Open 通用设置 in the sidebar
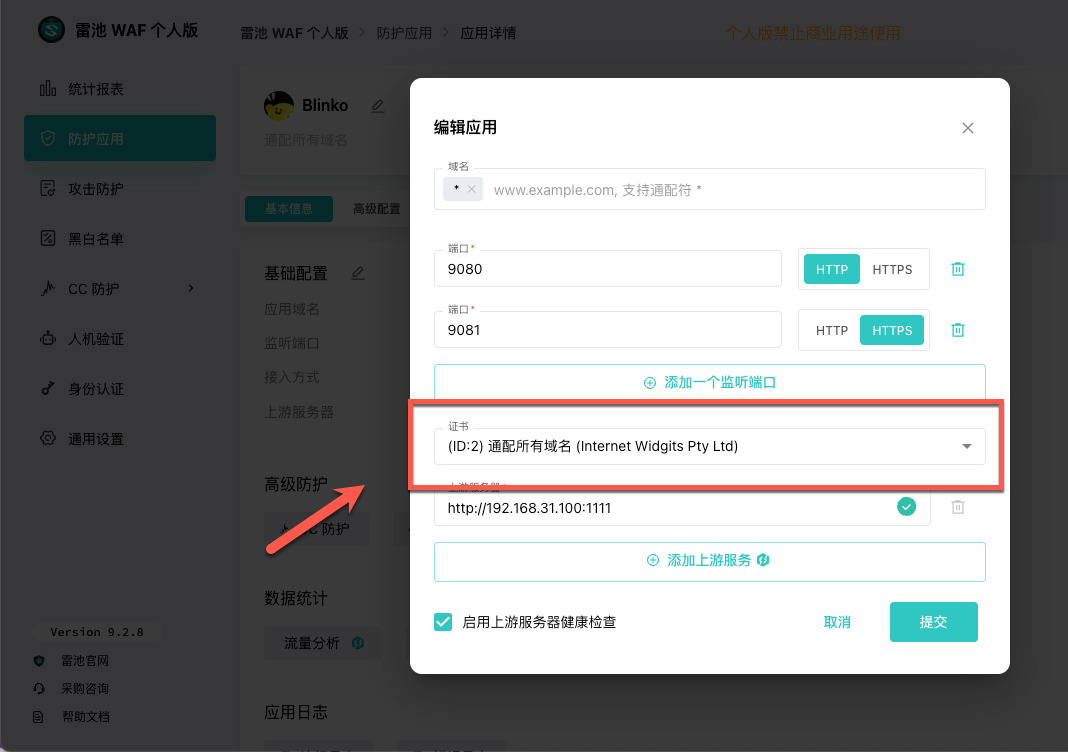 [120, 439]
